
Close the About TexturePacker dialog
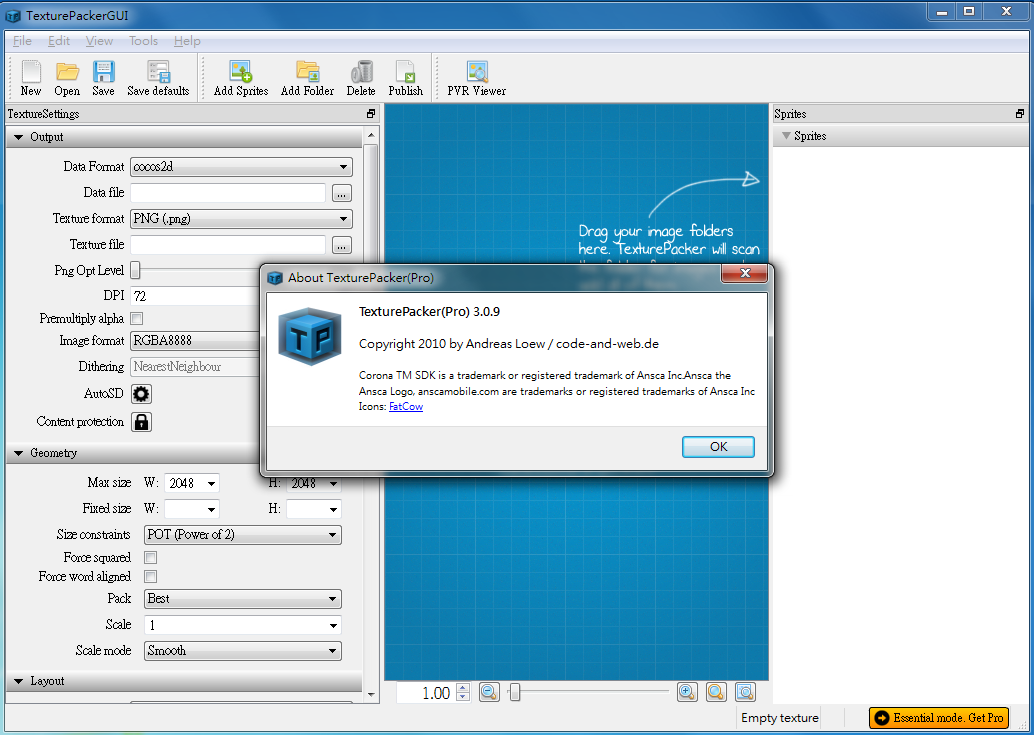(745, 273)
